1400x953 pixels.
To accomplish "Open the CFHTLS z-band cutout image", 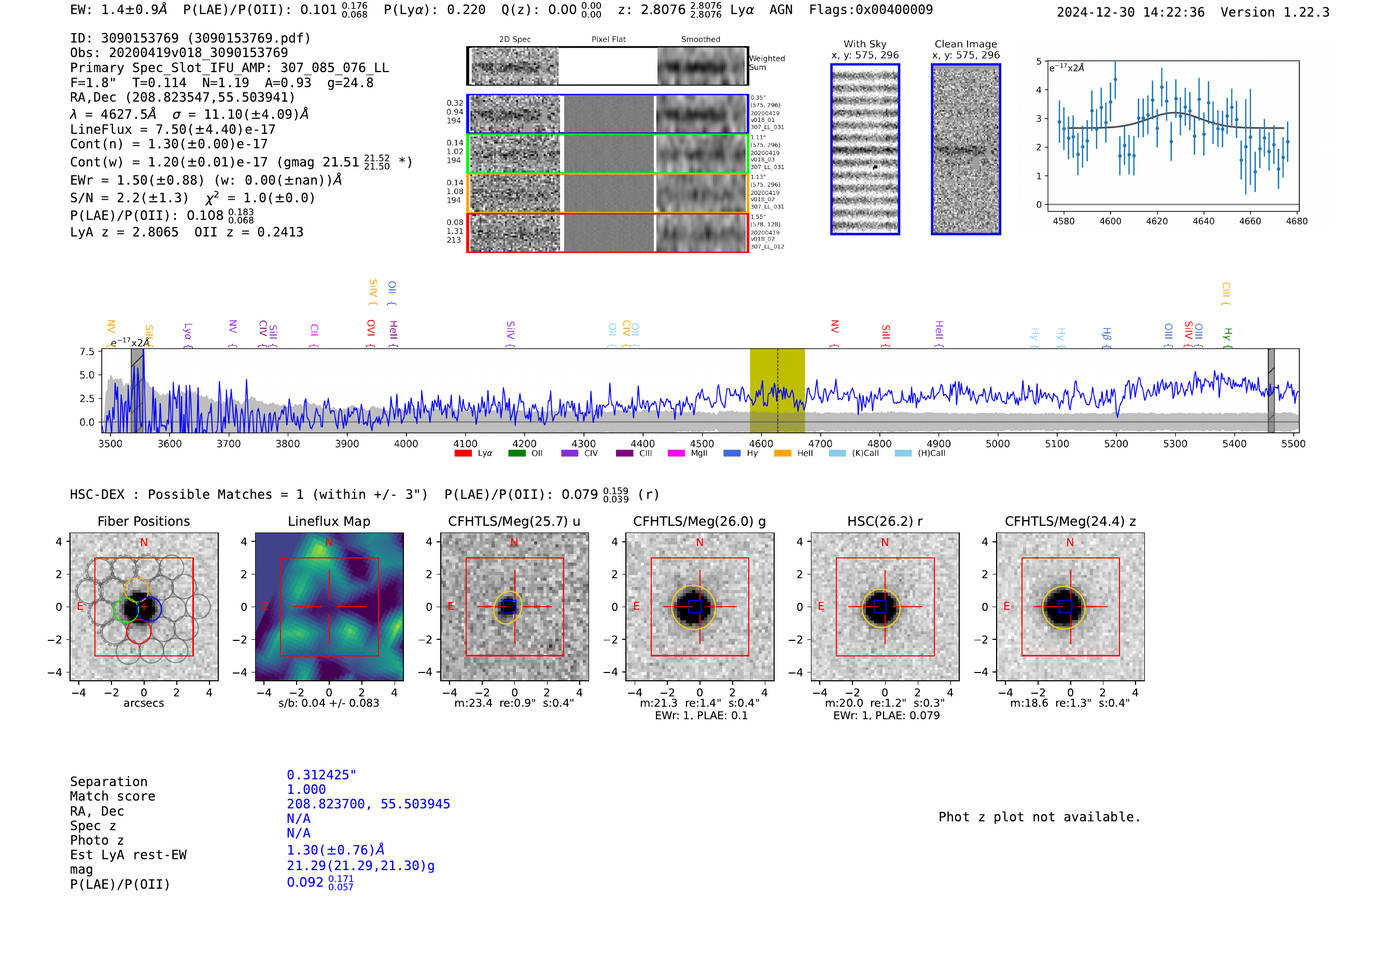I will [1070, 607].
